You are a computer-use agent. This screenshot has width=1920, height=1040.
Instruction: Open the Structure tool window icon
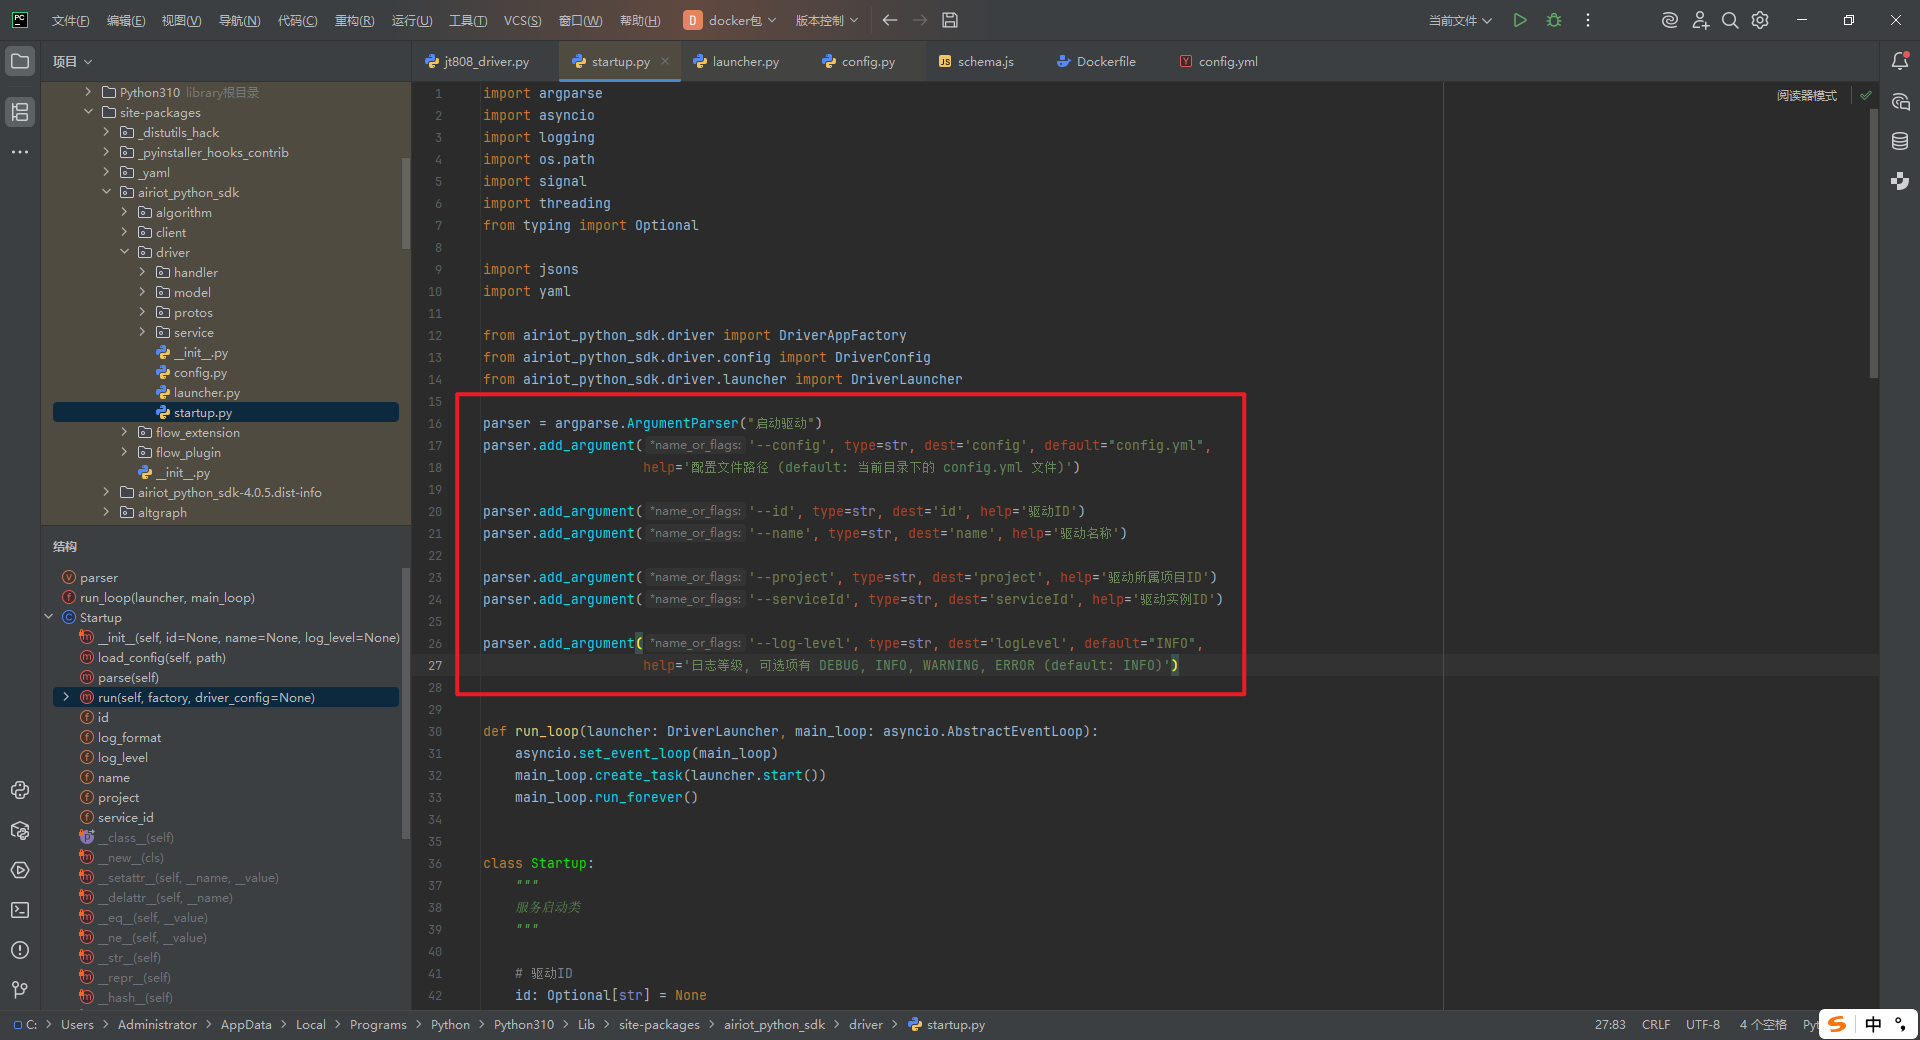coord(20,111)
